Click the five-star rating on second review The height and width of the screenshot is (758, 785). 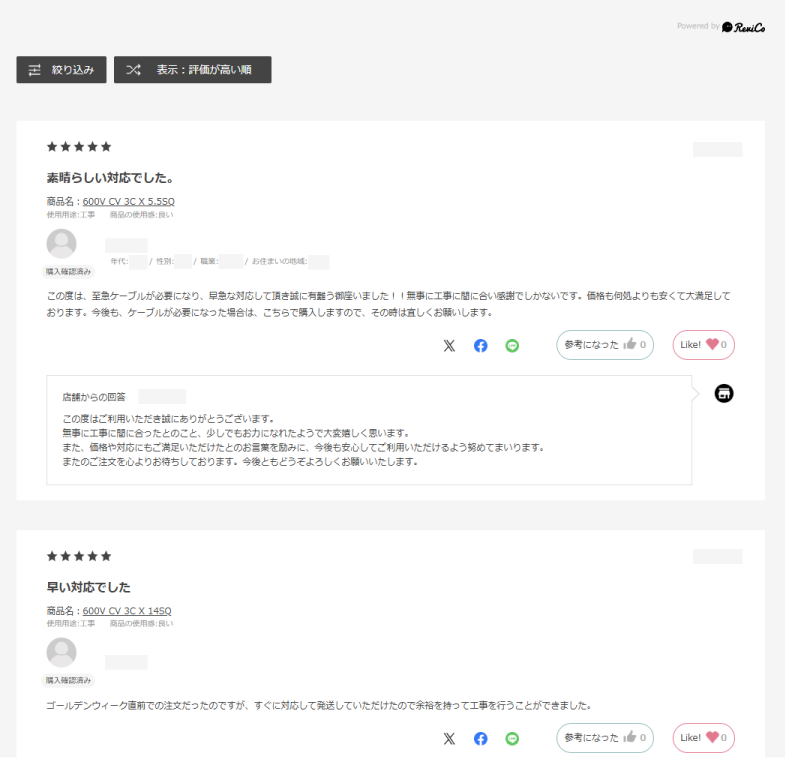[x=79, y=556]
